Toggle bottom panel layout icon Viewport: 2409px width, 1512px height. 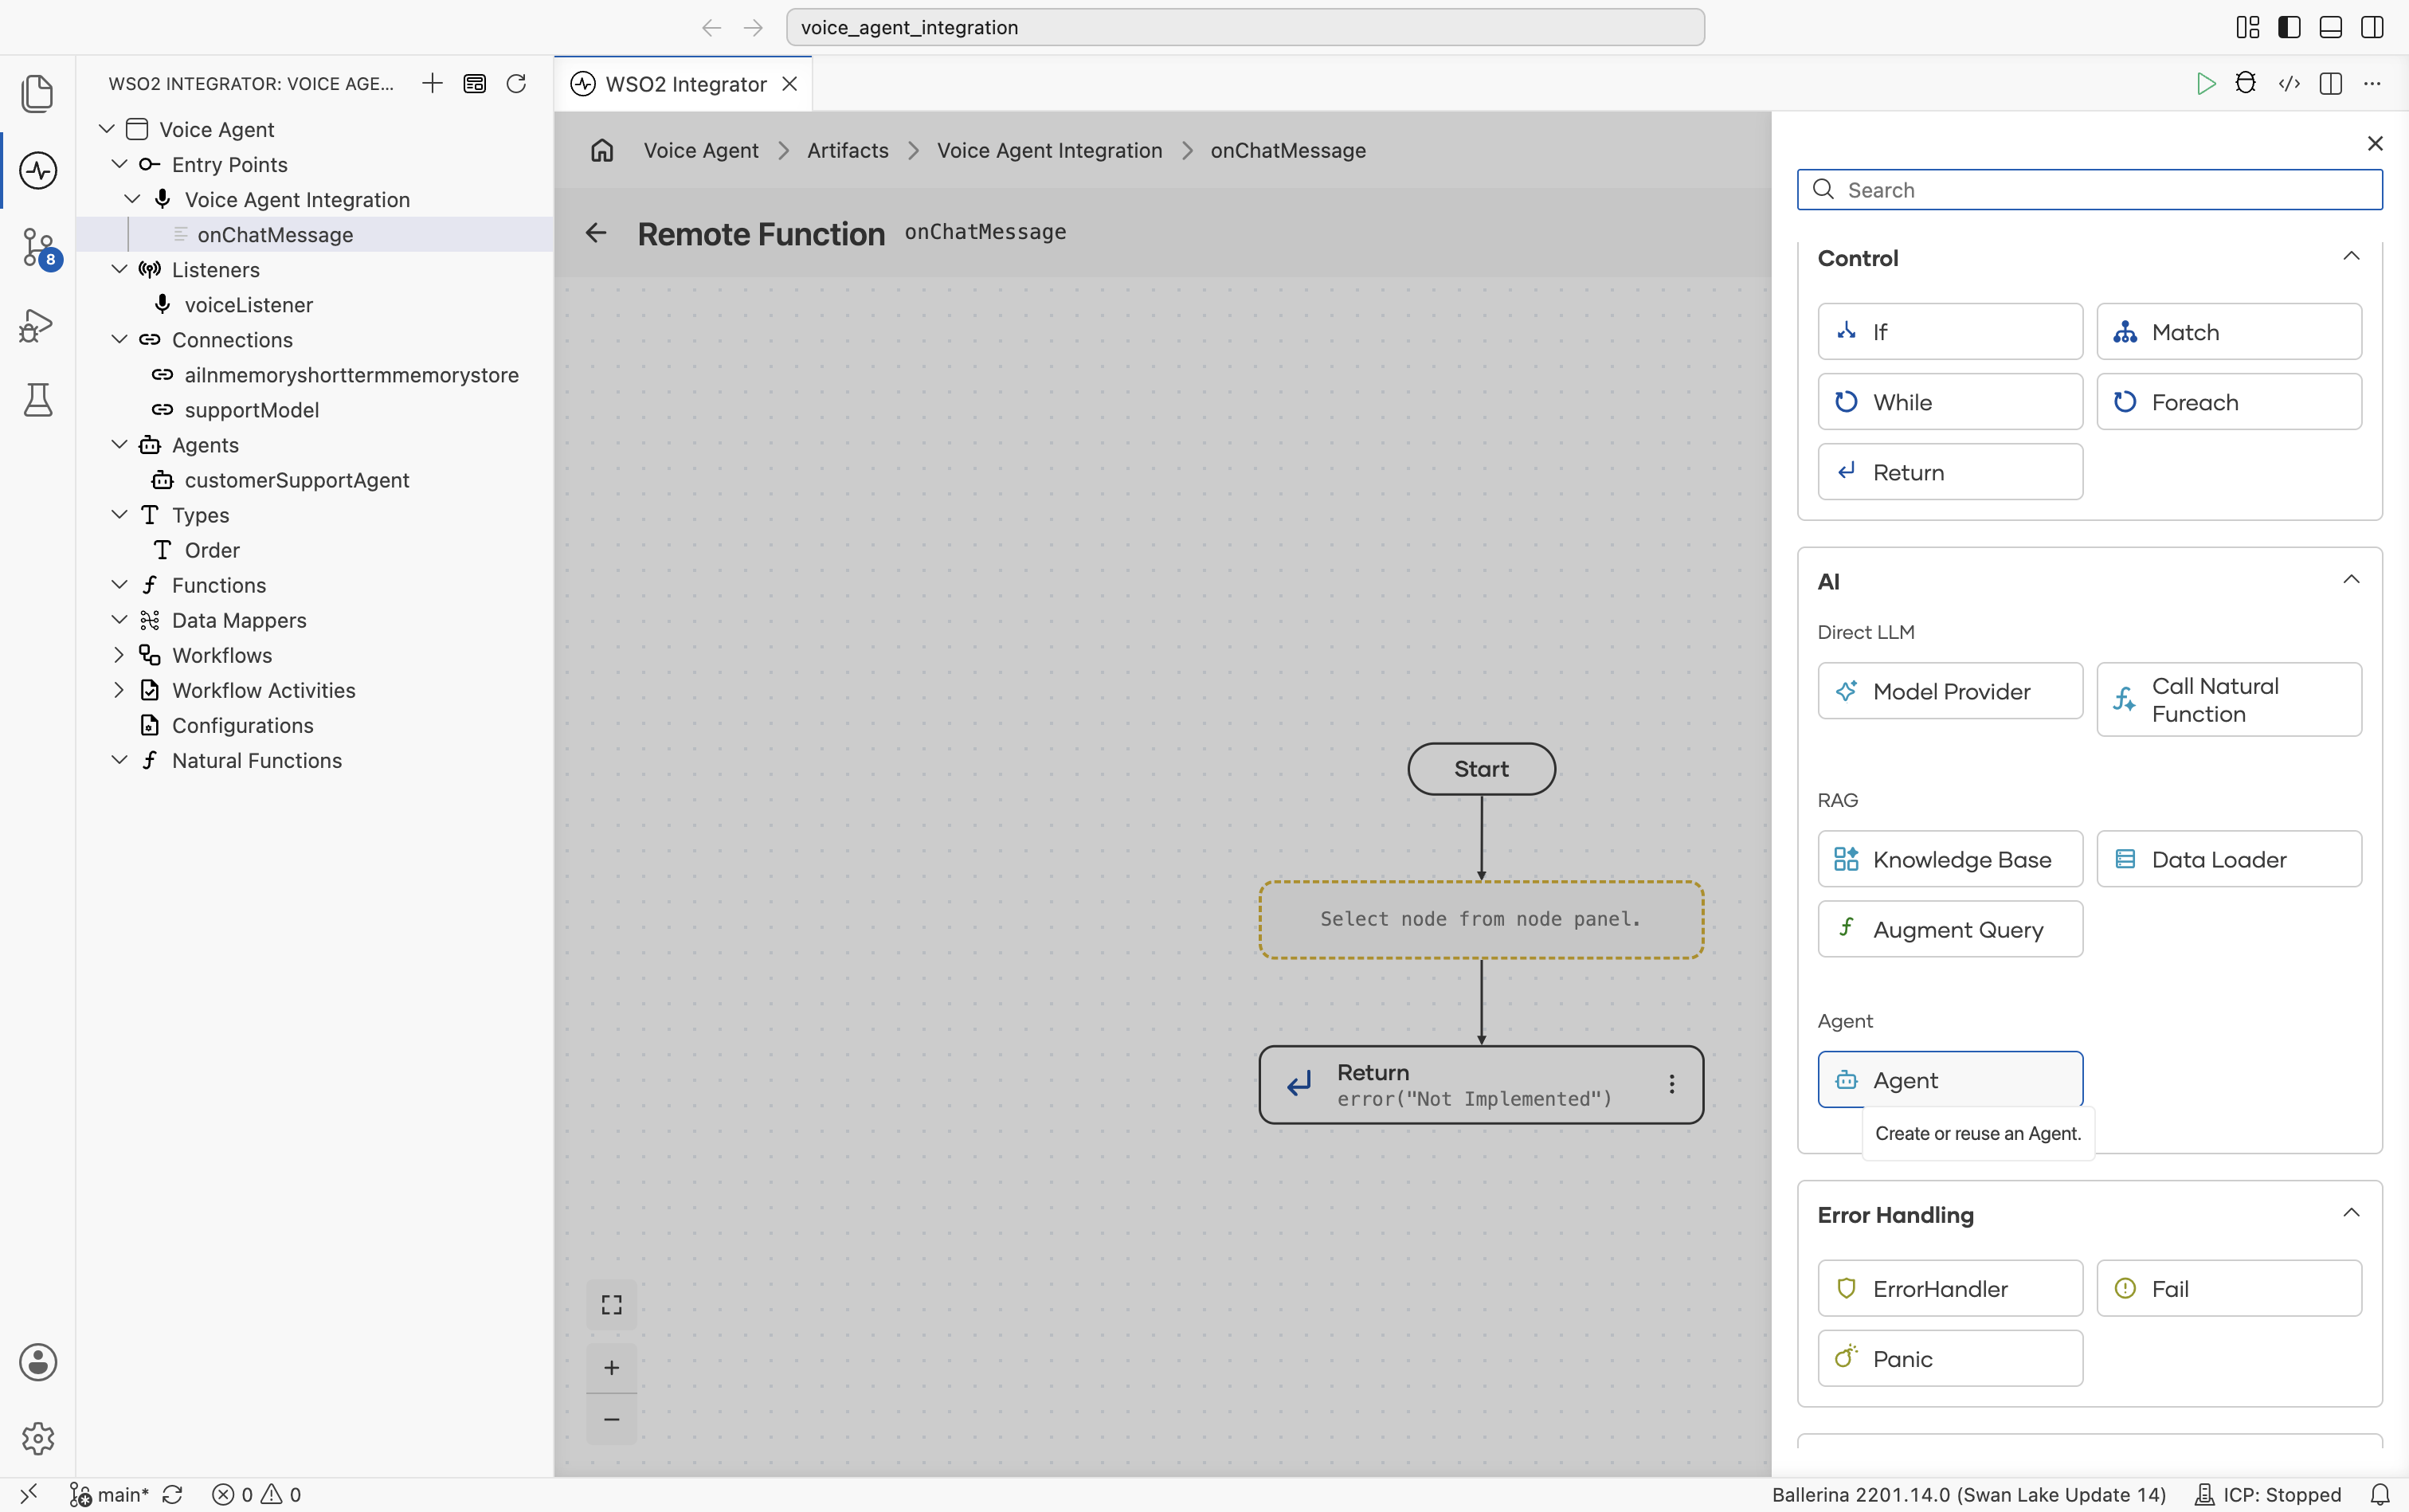coord(2330,27)
